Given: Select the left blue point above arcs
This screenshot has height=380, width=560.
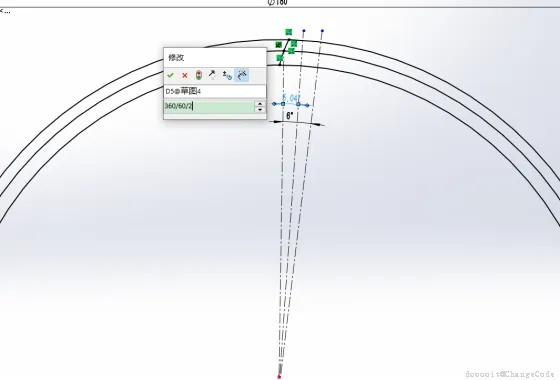Looking at the screenshot, I should pyautogui.click(x=304, y=31).
